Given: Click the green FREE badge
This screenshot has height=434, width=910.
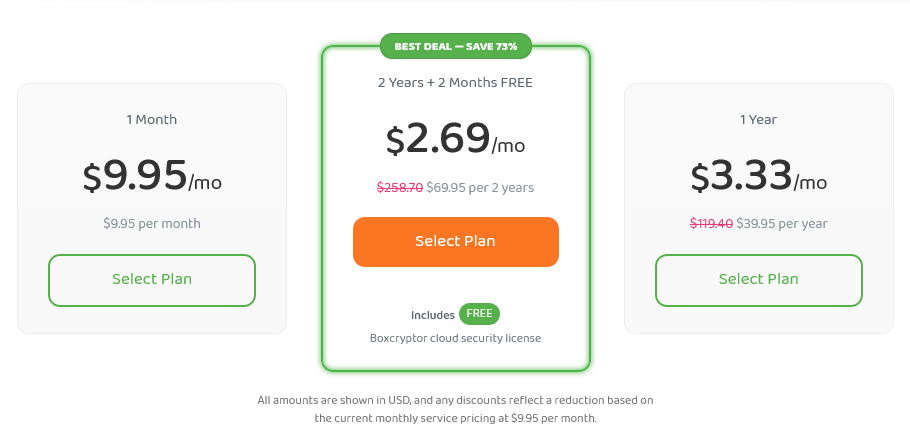Looking at the screenshot, I should click(x=479, y=314).
